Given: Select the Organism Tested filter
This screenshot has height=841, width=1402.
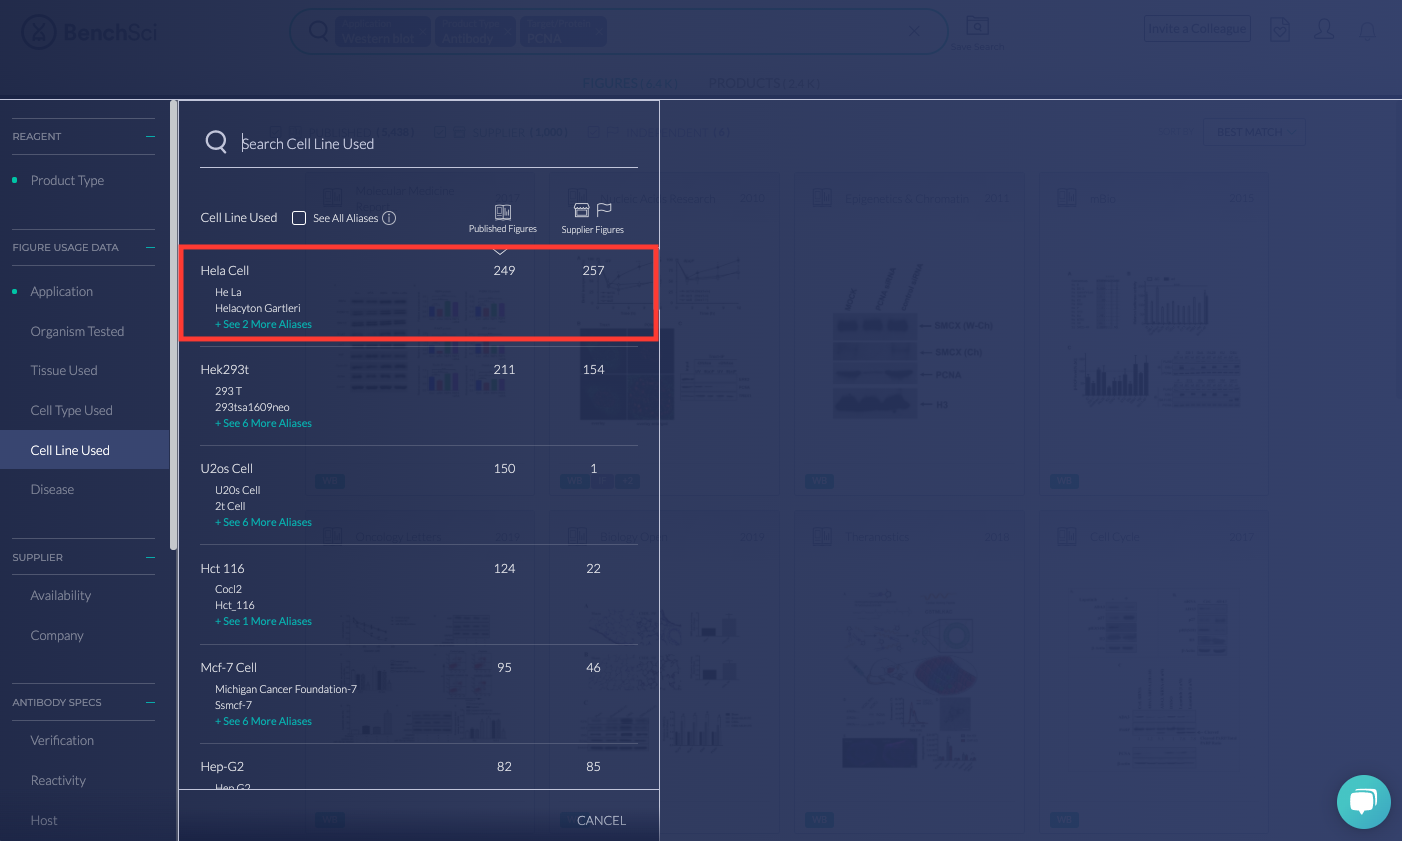Looking at the screenshot, I should pyautogui.click(x=77, y=331).
